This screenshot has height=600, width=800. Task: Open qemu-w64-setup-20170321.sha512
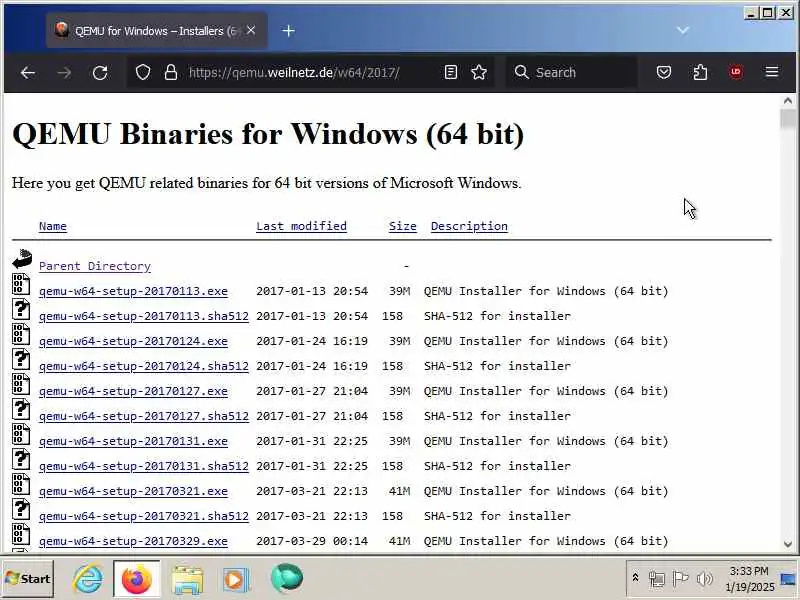pos(144,516)
